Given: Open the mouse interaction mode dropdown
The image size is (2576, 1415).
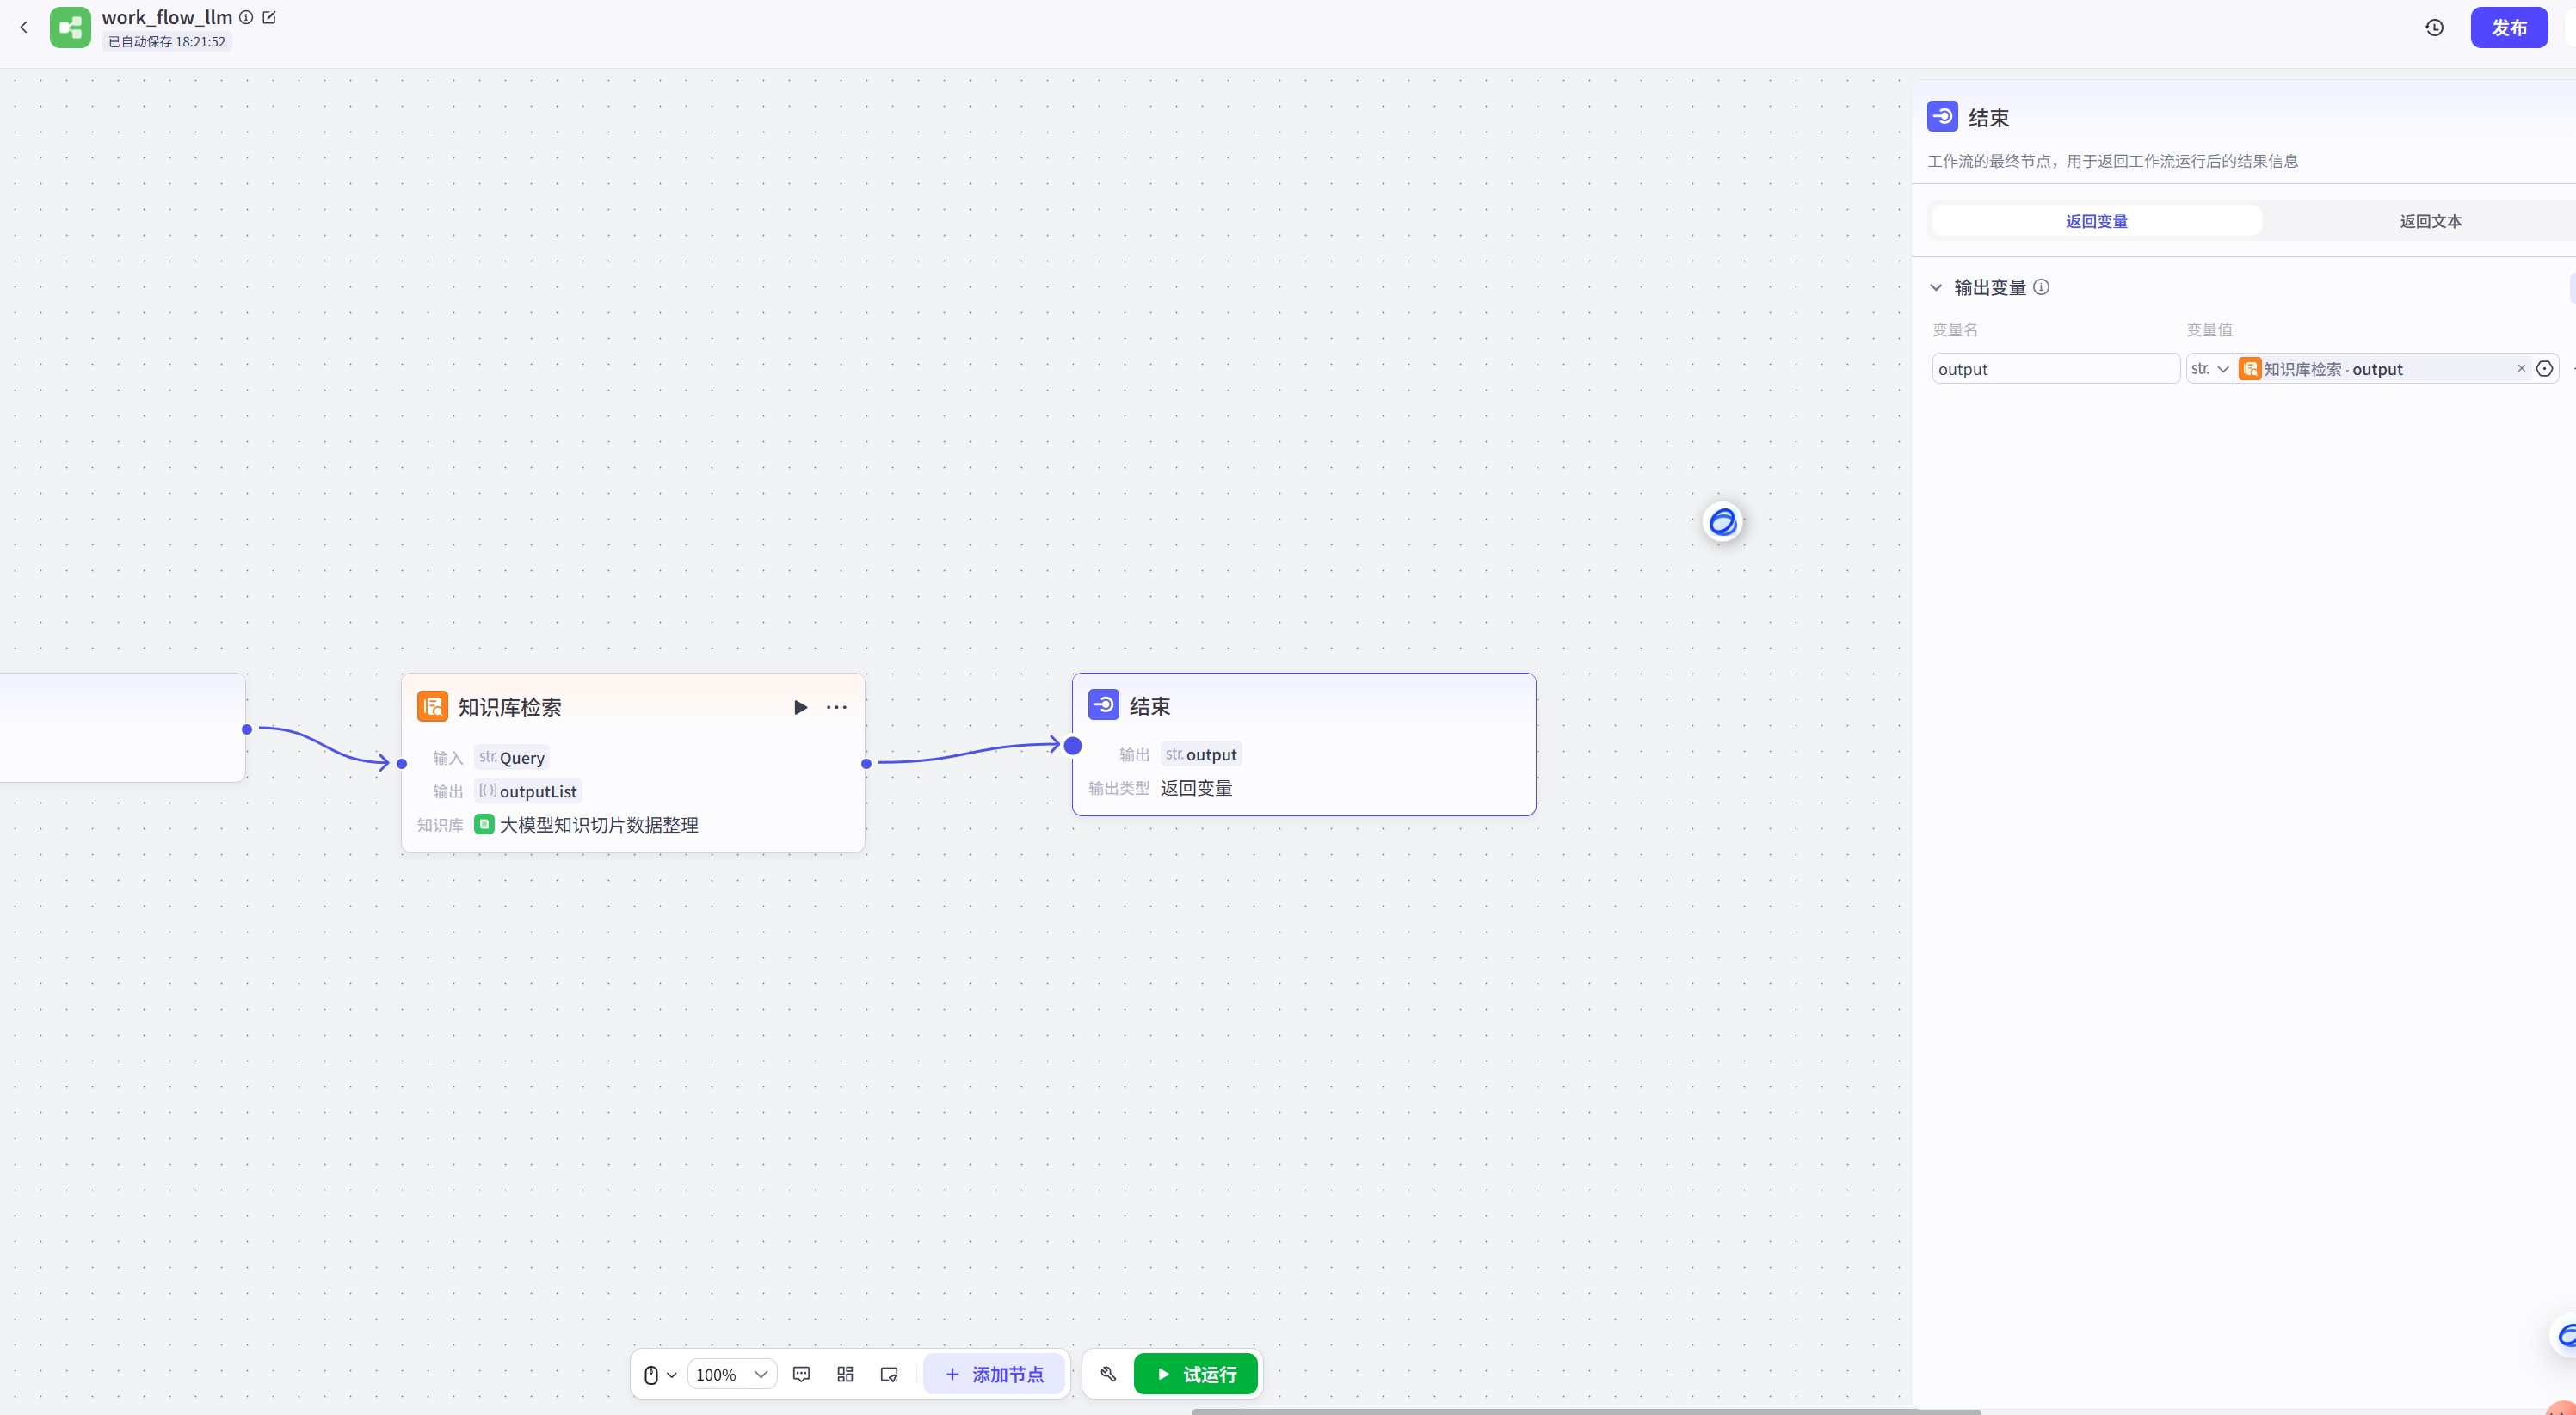Looking at the screenshot, I should (659, 1374).
